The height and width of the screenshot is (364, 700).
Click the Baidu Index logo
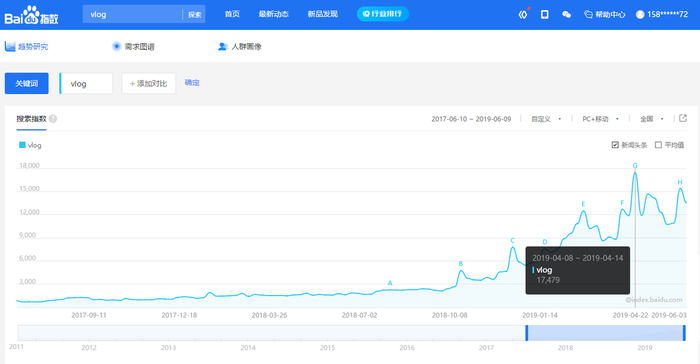point(31,15)
